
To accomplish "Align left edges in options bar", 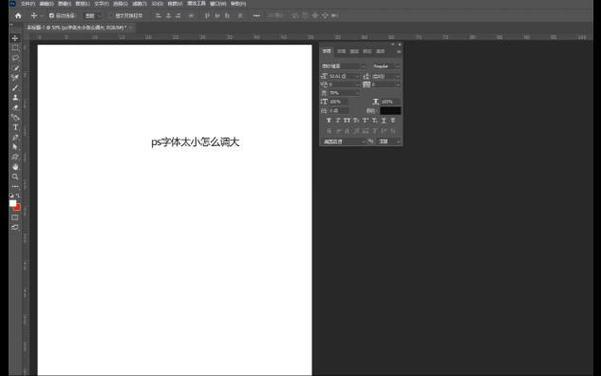I will pos(158,16).
